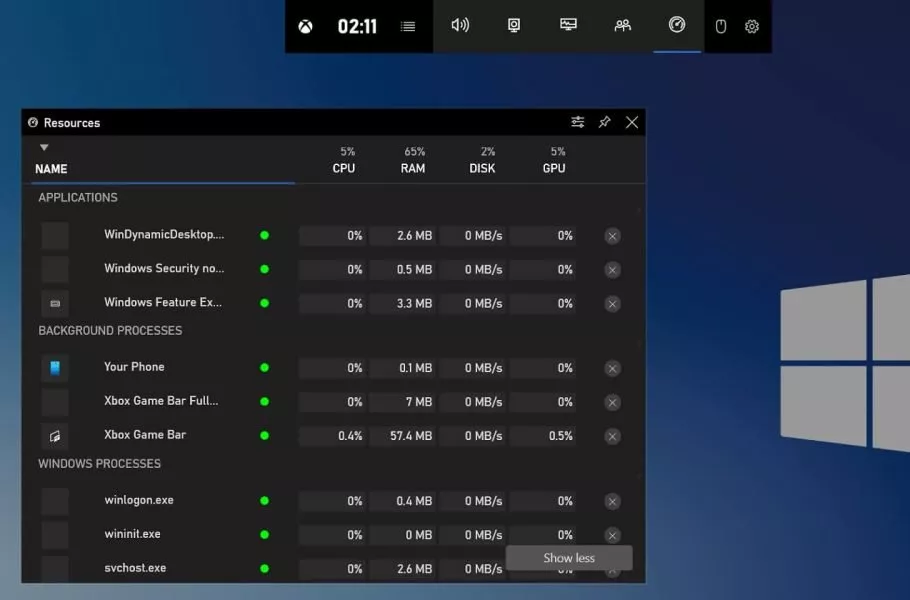910x600 pixels.
Task: End the wininit.exe process
Action: 612,535
